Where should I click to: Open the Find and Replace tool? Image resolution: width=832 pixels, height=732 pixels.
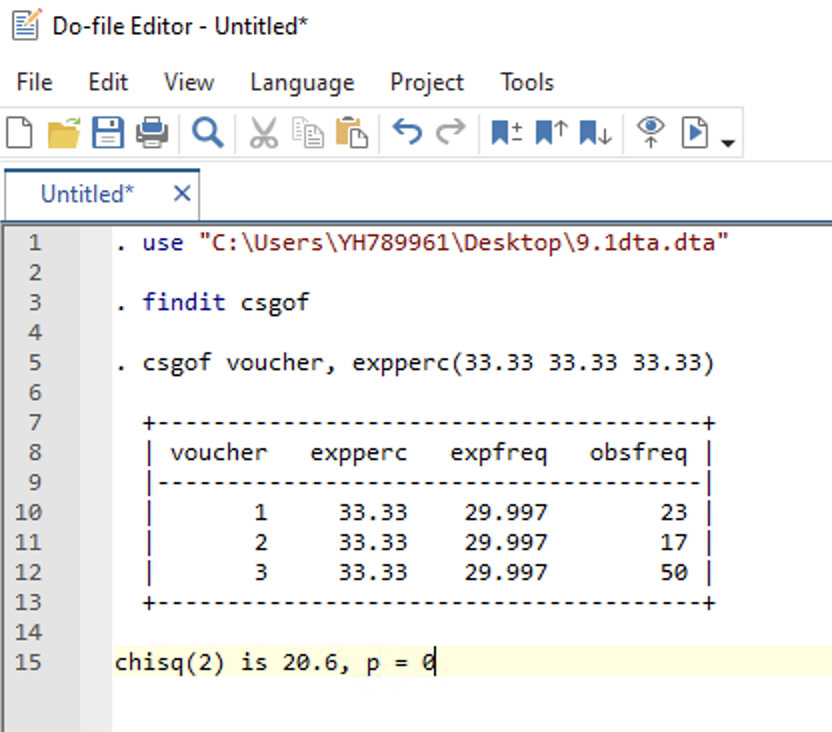(x=204, y=131)
